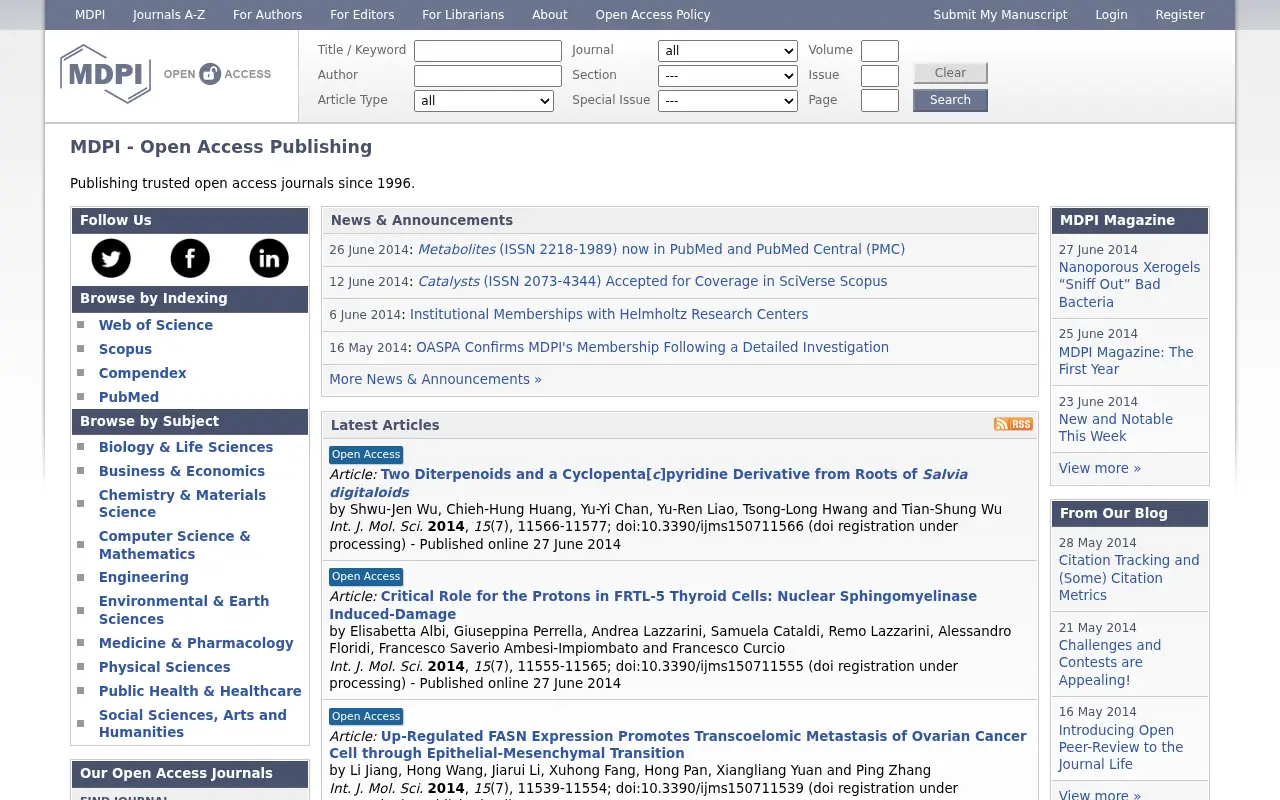The image size is (1280, 800).
Task: Click View more in MDPI Magazine
Action: tap(1100, 468)
